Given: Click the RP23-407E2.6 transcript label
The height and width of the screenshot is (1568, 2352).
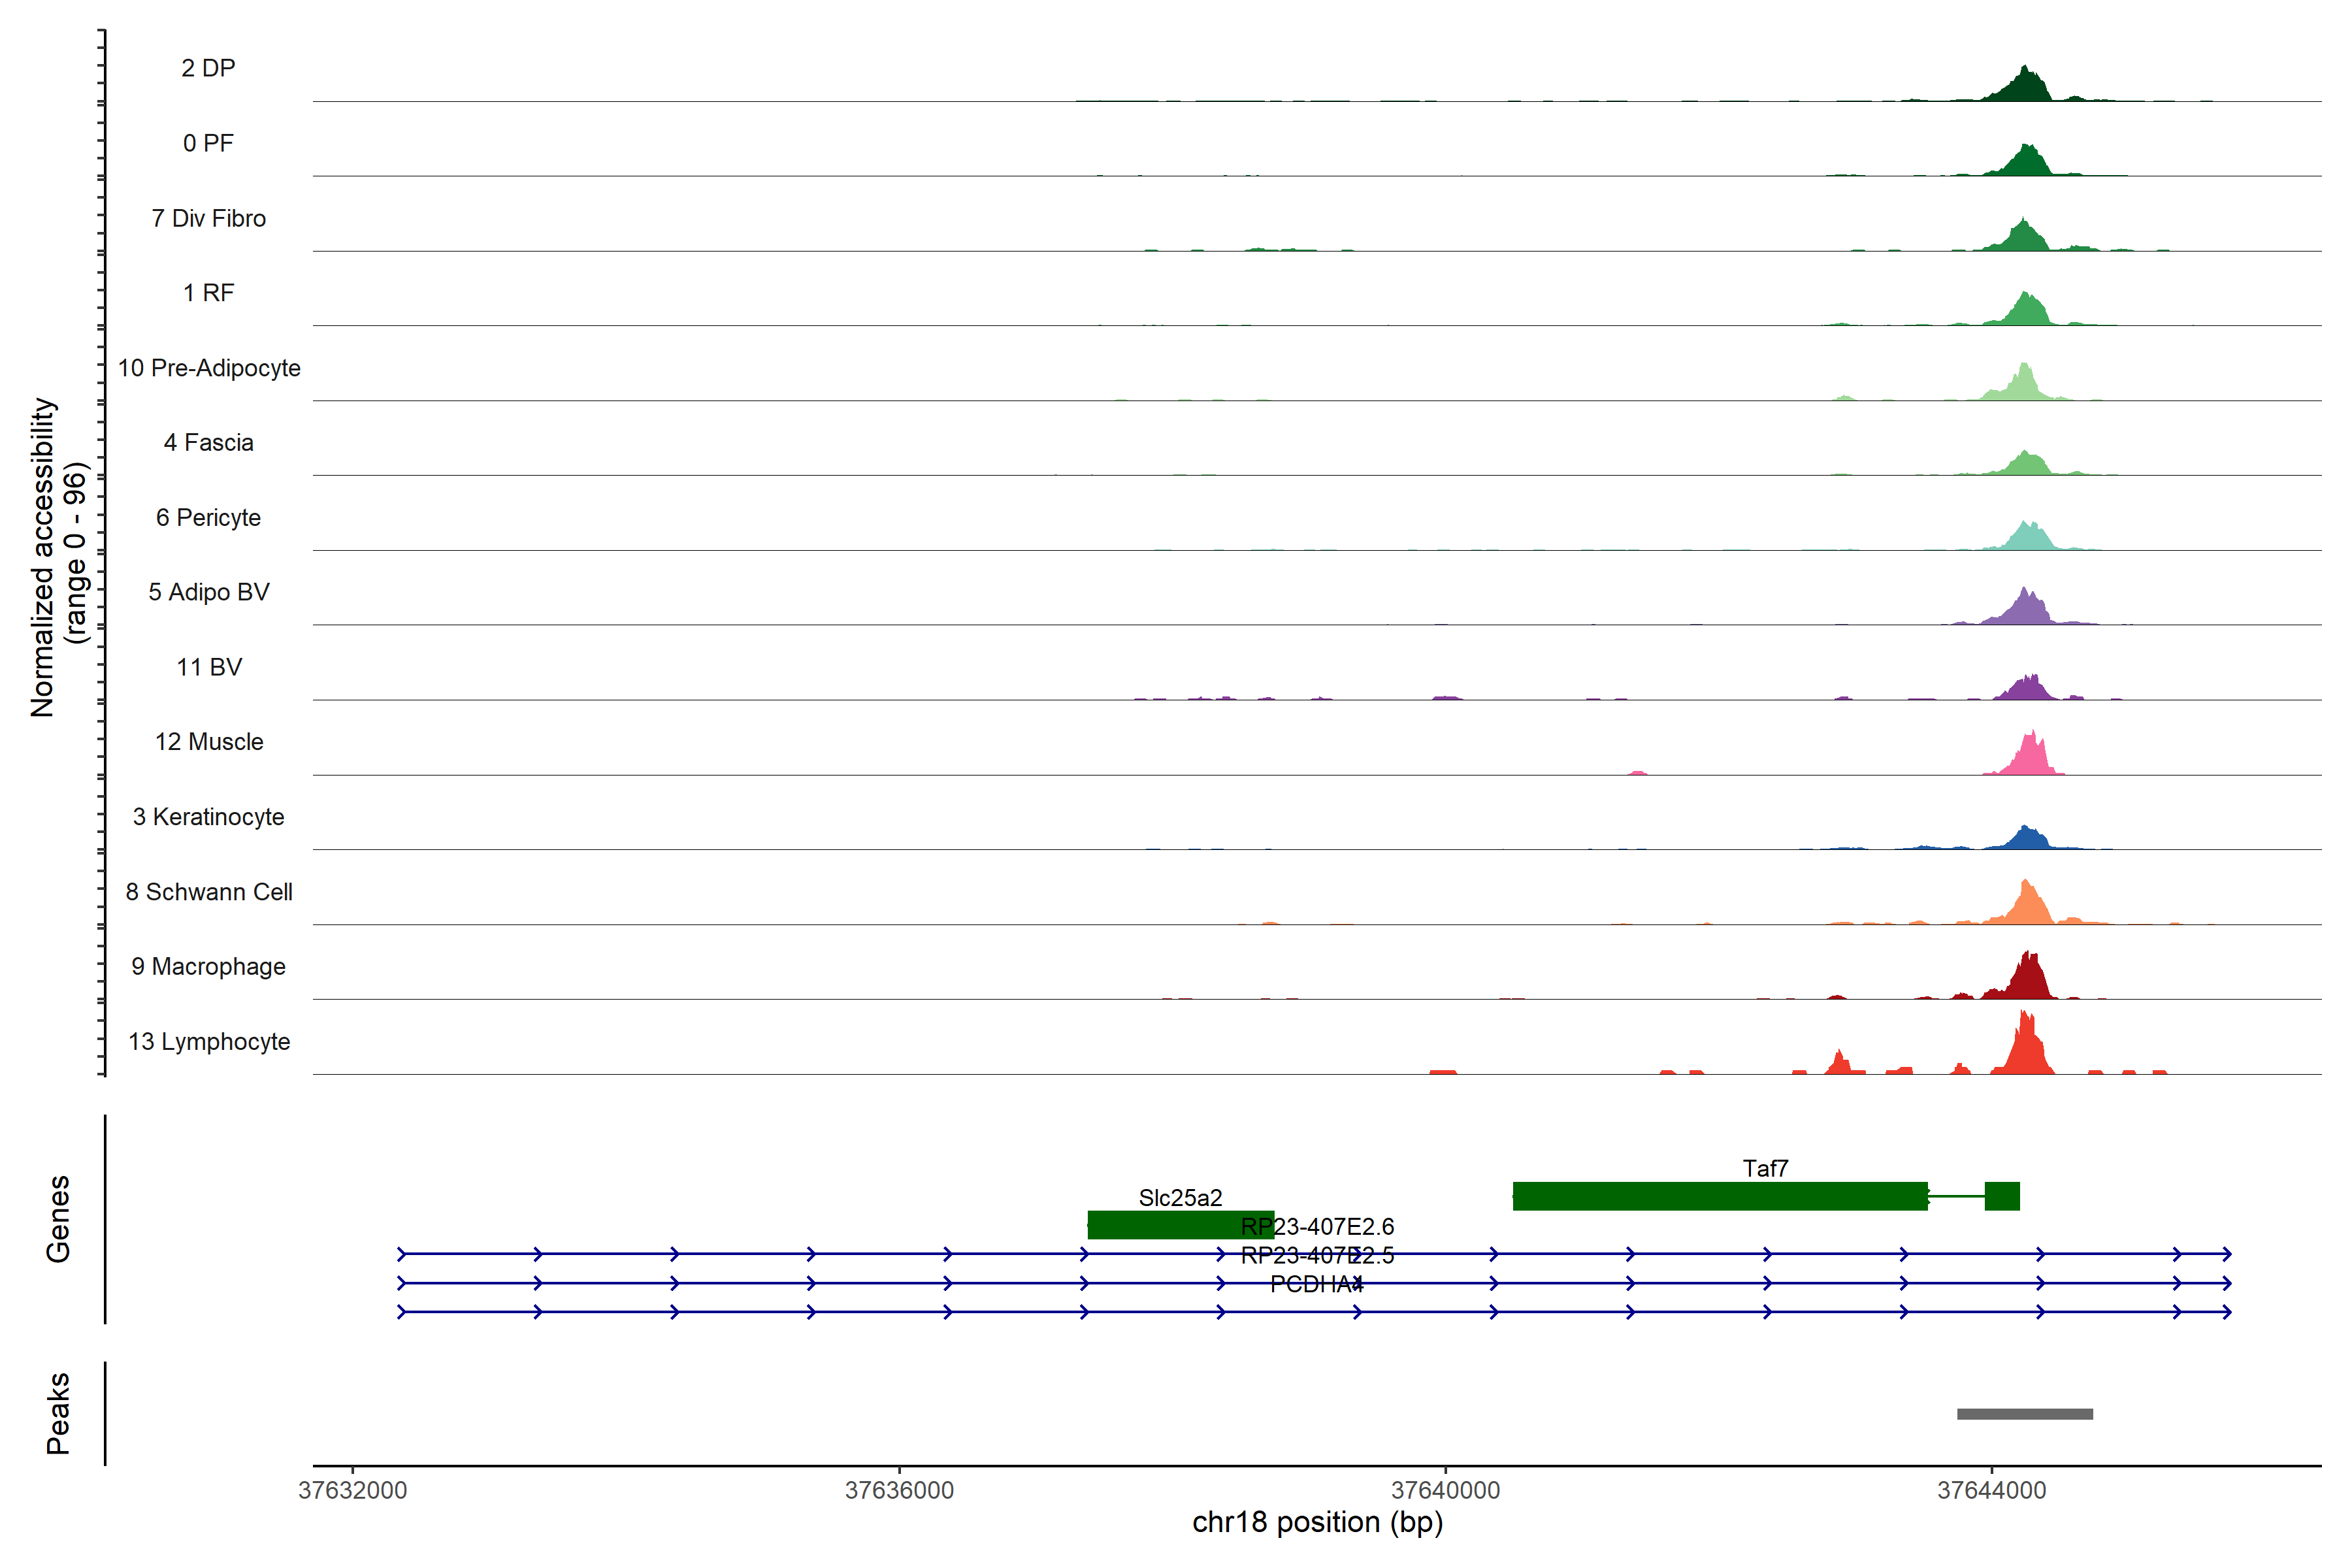Looking at the screenshot, I should (1317, 1226).
